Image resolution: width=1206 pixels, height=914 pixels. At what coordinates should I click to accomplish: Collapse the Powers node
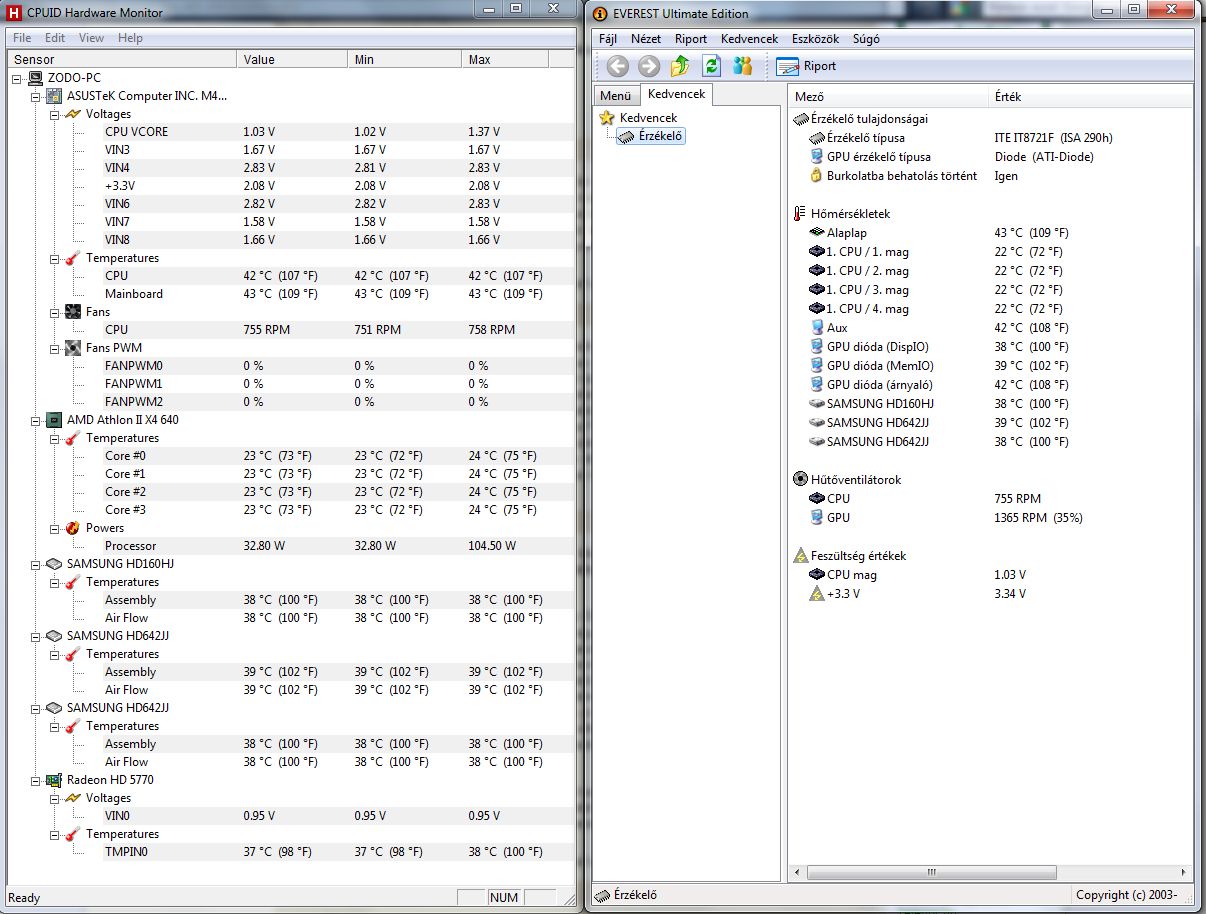pos(55,528)
